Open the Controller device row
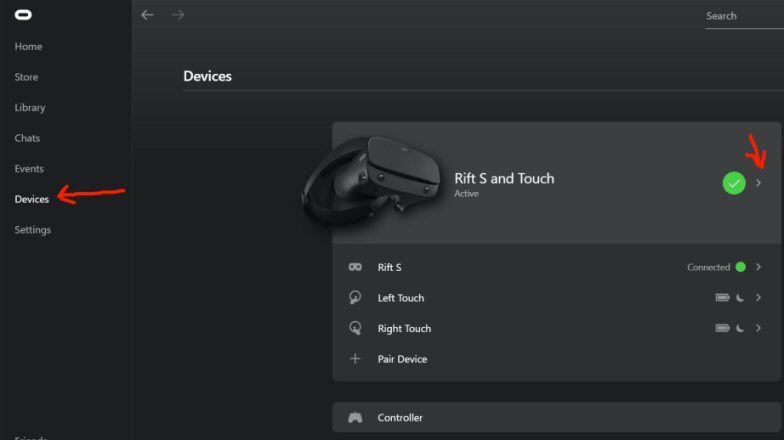The height and width of the screenshot is (440, 784). 556,418
